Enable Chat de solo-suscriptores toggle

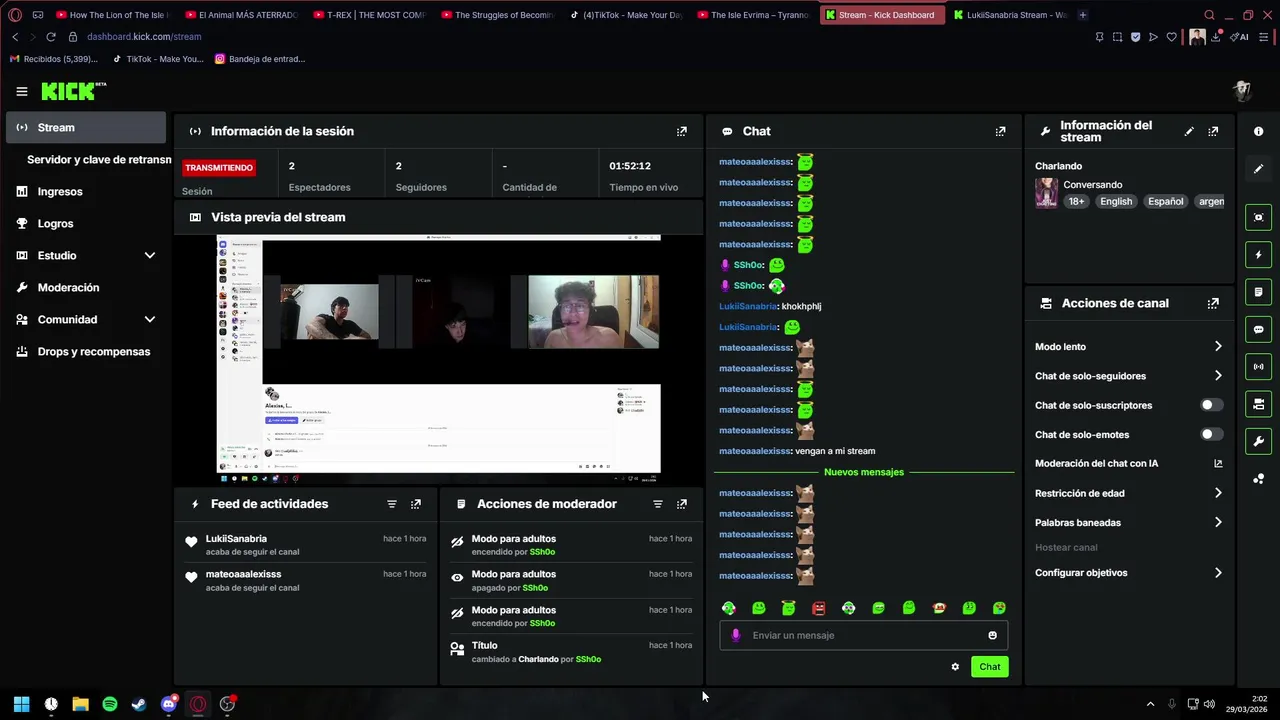point(1211,405)
